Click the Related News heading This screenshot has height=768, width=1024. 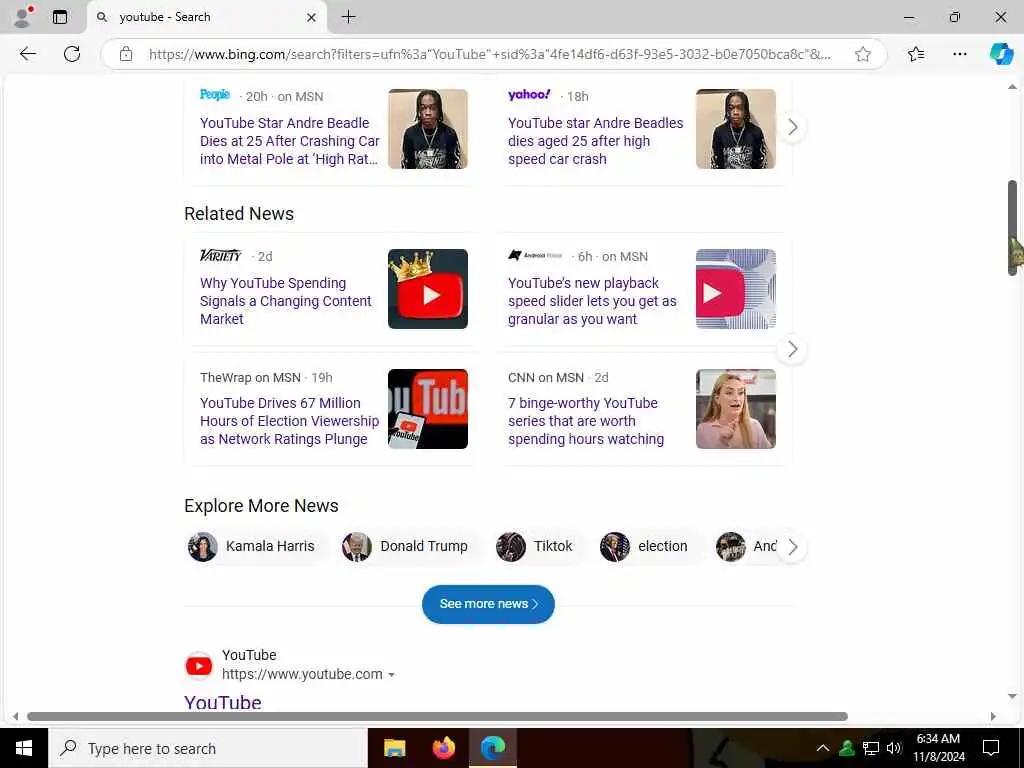tap(239, 214)
